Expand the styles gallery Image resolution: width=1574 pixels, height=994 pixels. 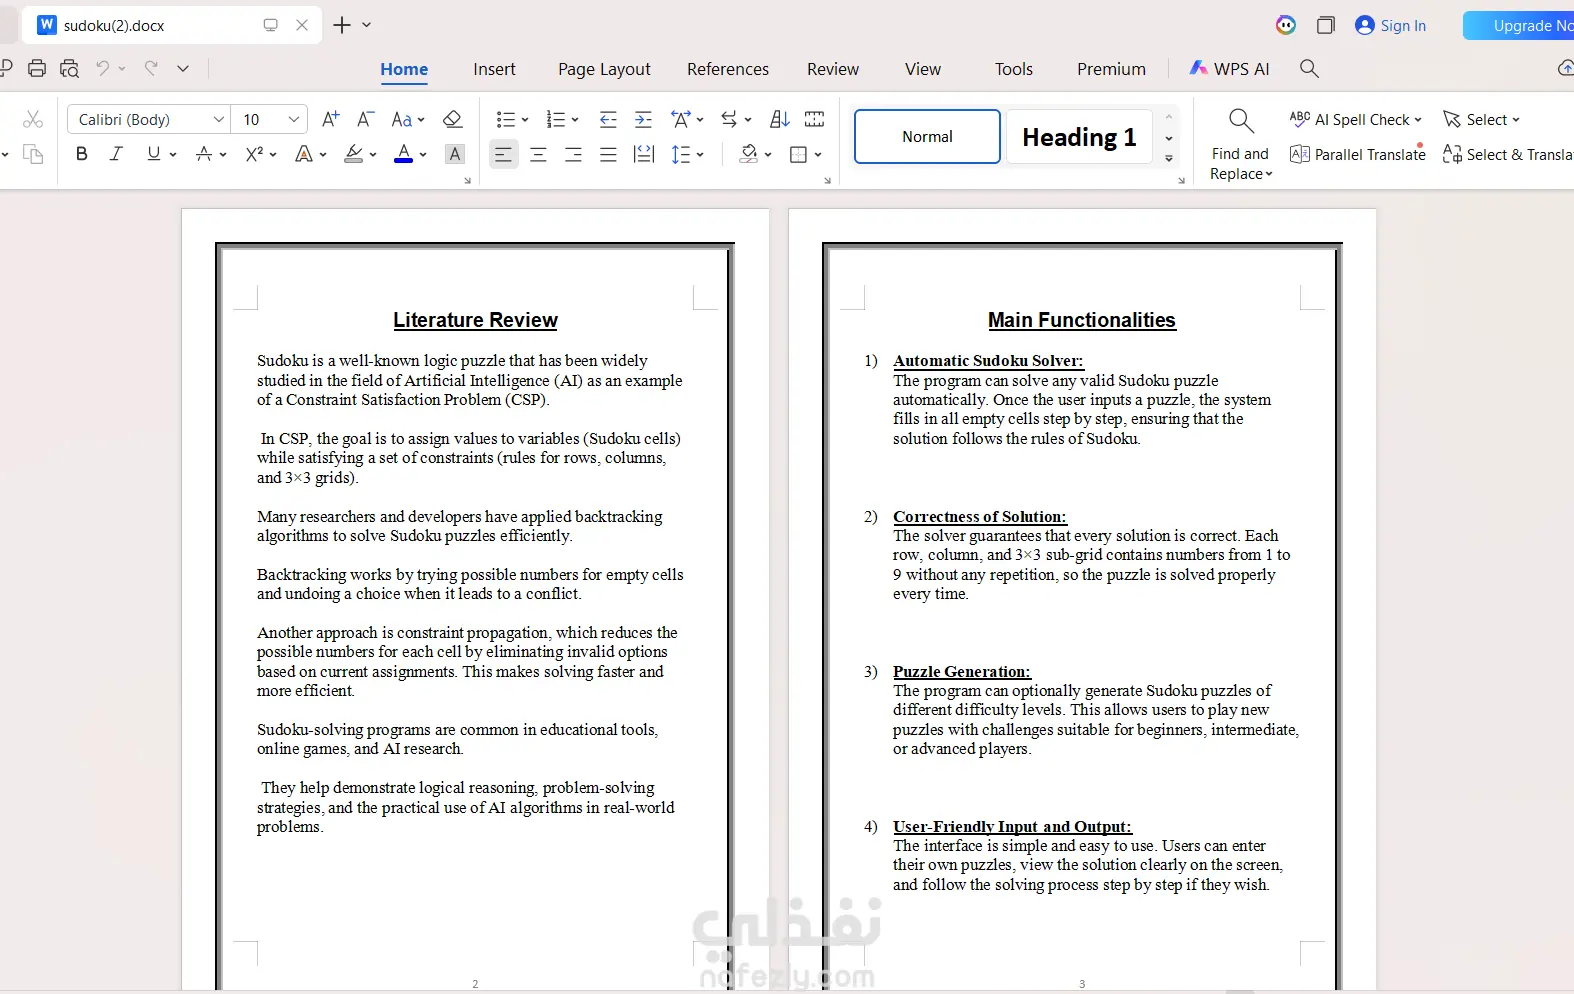[x=1169, y=158]
